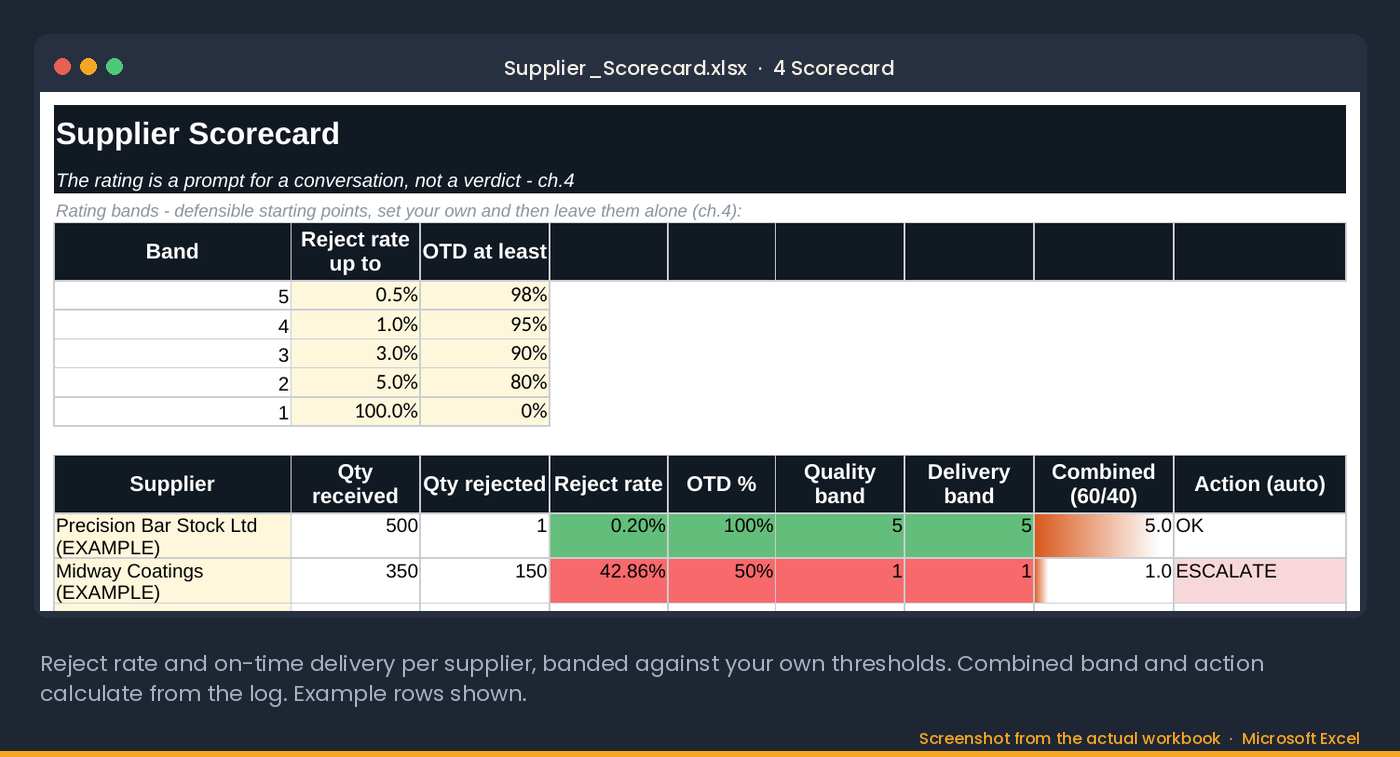Click the 'Combined (60/40)' column header
Screen dimensions: 1400x757
pos(1104,484)
